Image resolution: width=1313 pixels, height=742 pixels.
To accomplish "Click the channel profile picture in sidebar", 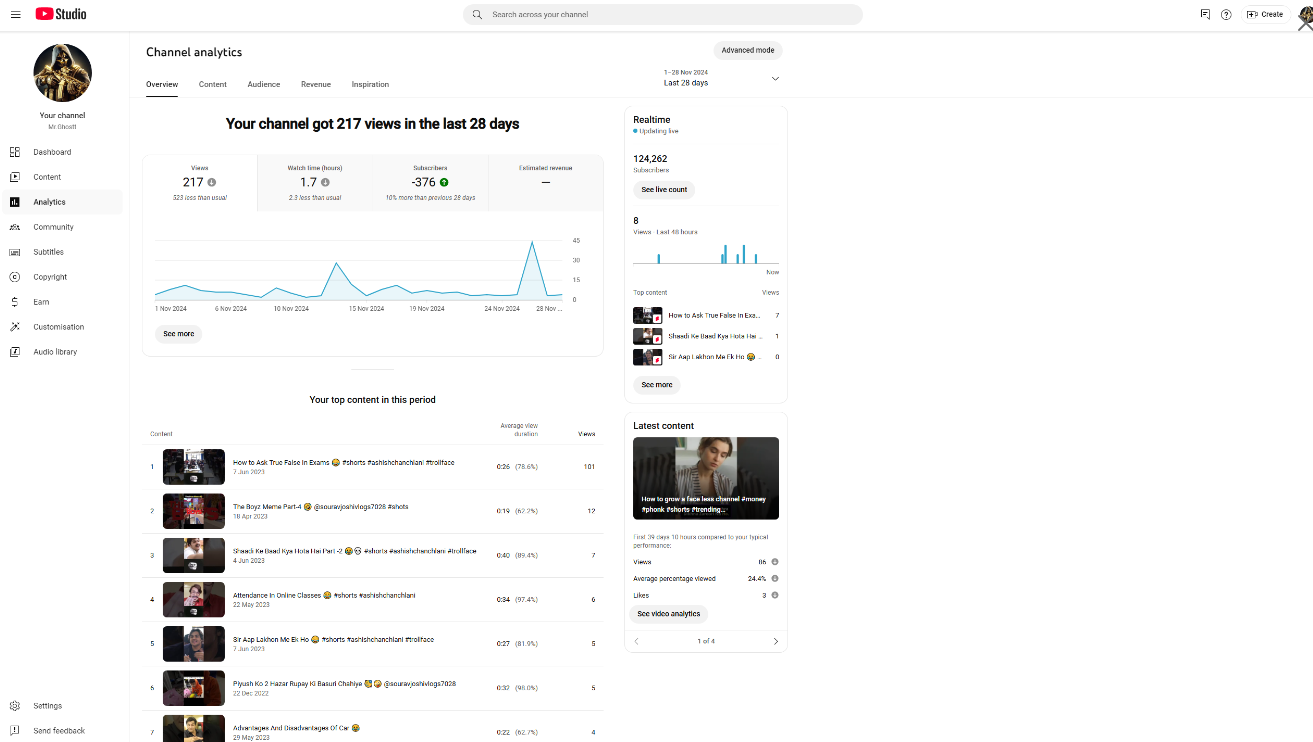I will pos(63,73).
